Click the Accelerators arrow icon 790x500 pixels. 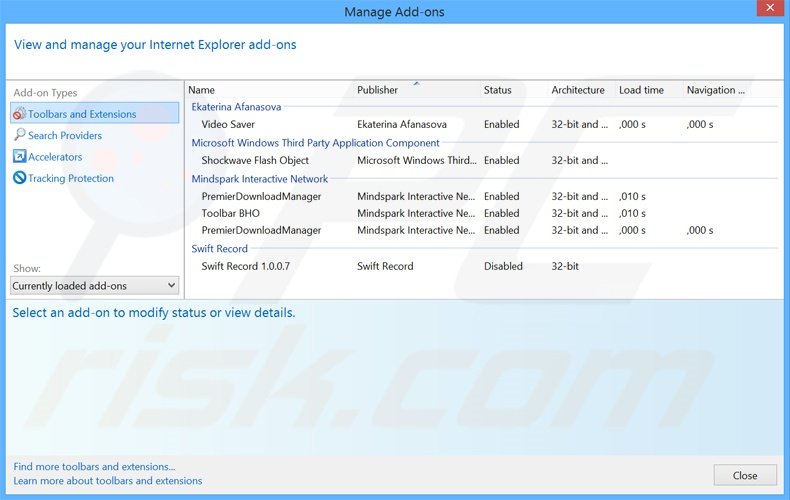pos(19,157)
